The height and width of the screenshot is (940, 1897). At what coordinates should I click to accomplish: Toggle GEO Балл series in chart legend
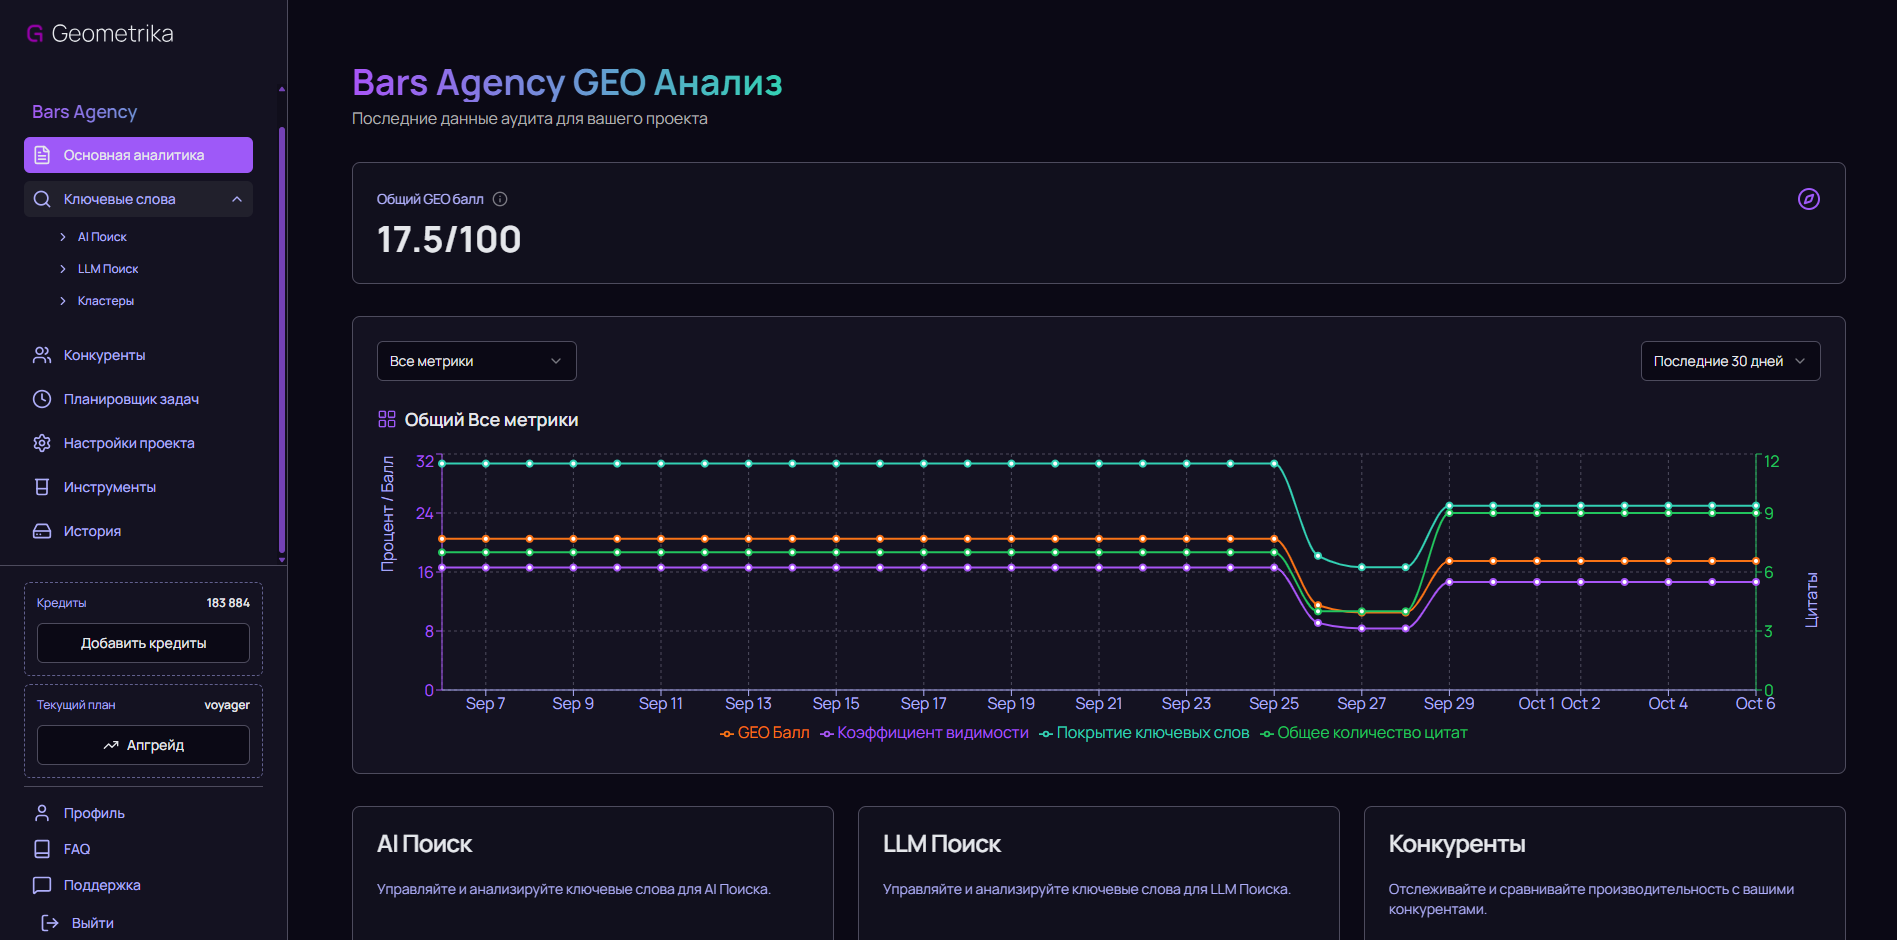tap(765, 733)
